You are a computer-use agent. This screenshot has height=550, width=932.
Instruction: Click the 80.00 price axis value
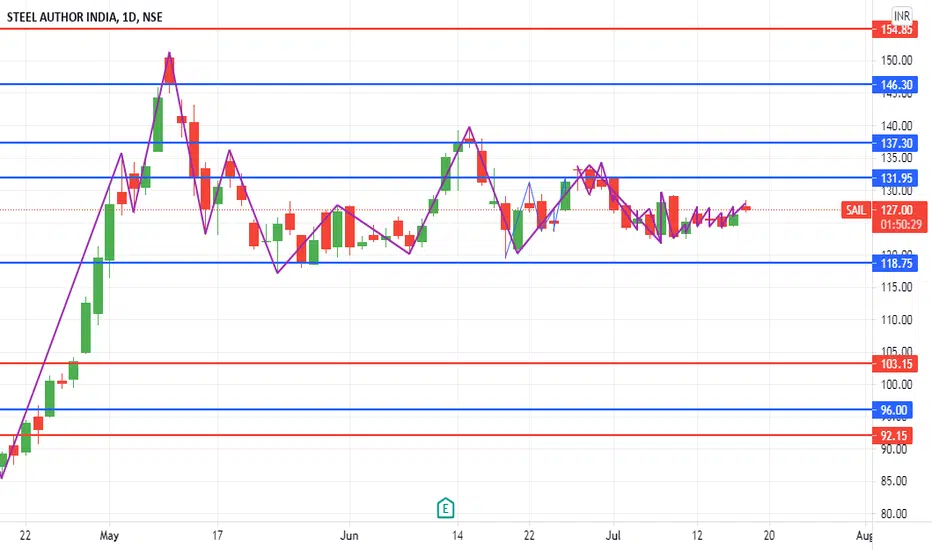coord(896,514)
